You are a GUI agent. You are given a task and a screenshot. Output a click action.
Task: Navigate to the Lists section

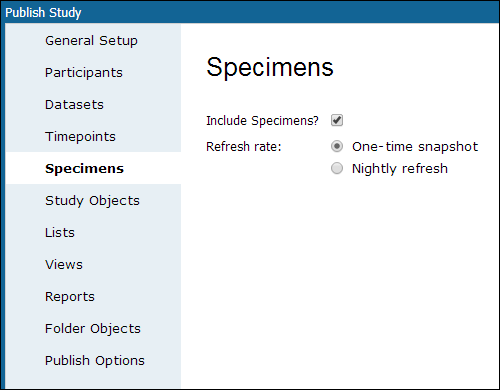60,233
